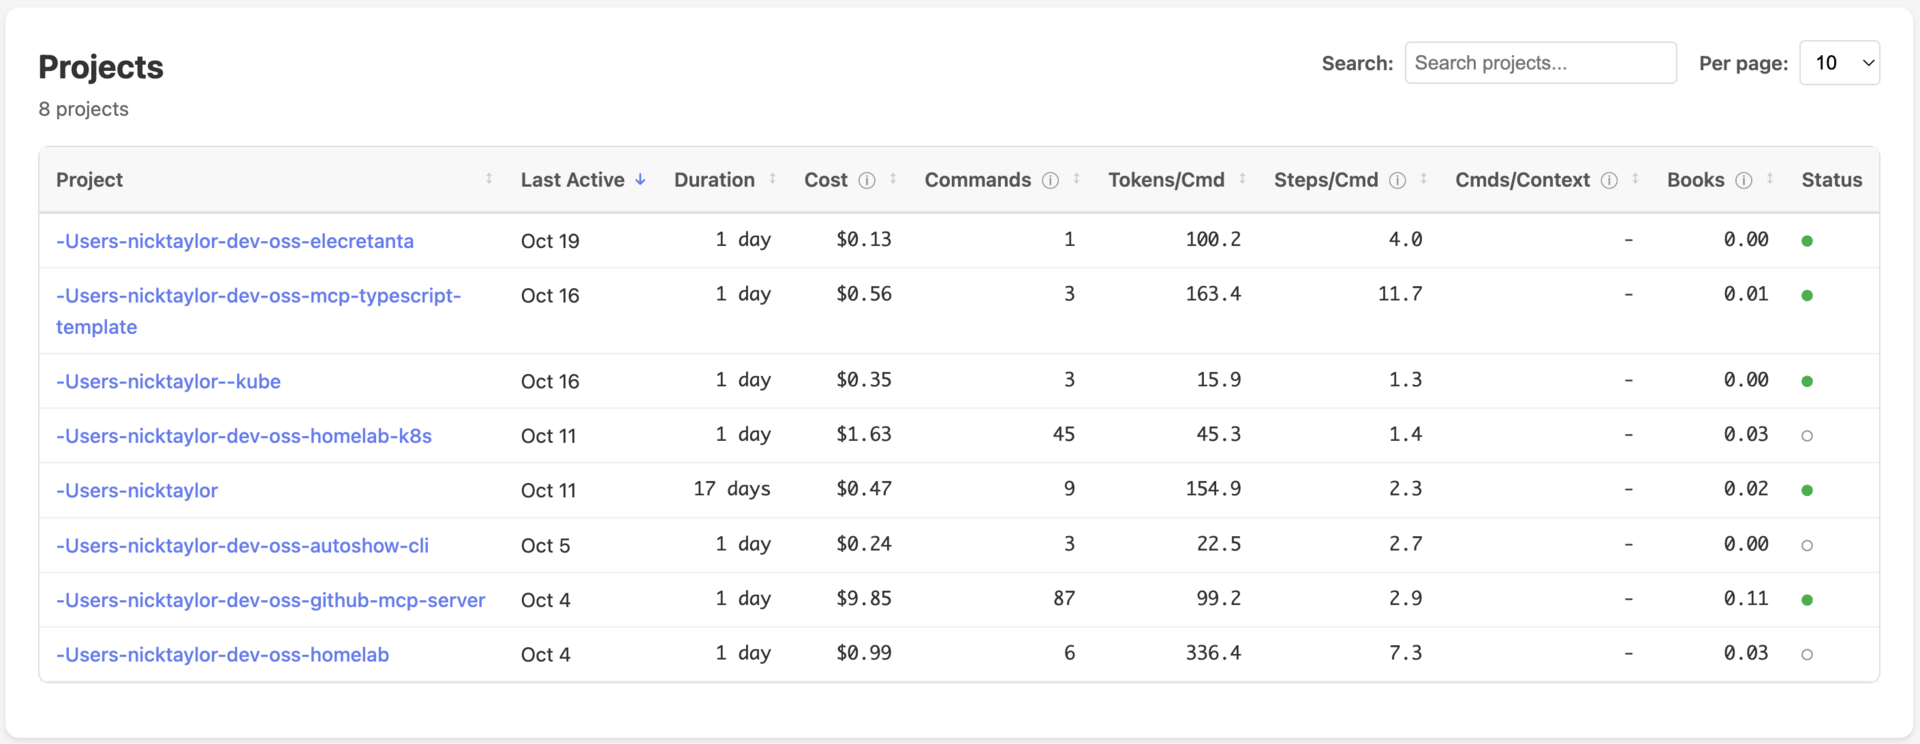Click info icon beside Steps/Cmd header
This screenshot has height=744, width=1920.
1397,181
